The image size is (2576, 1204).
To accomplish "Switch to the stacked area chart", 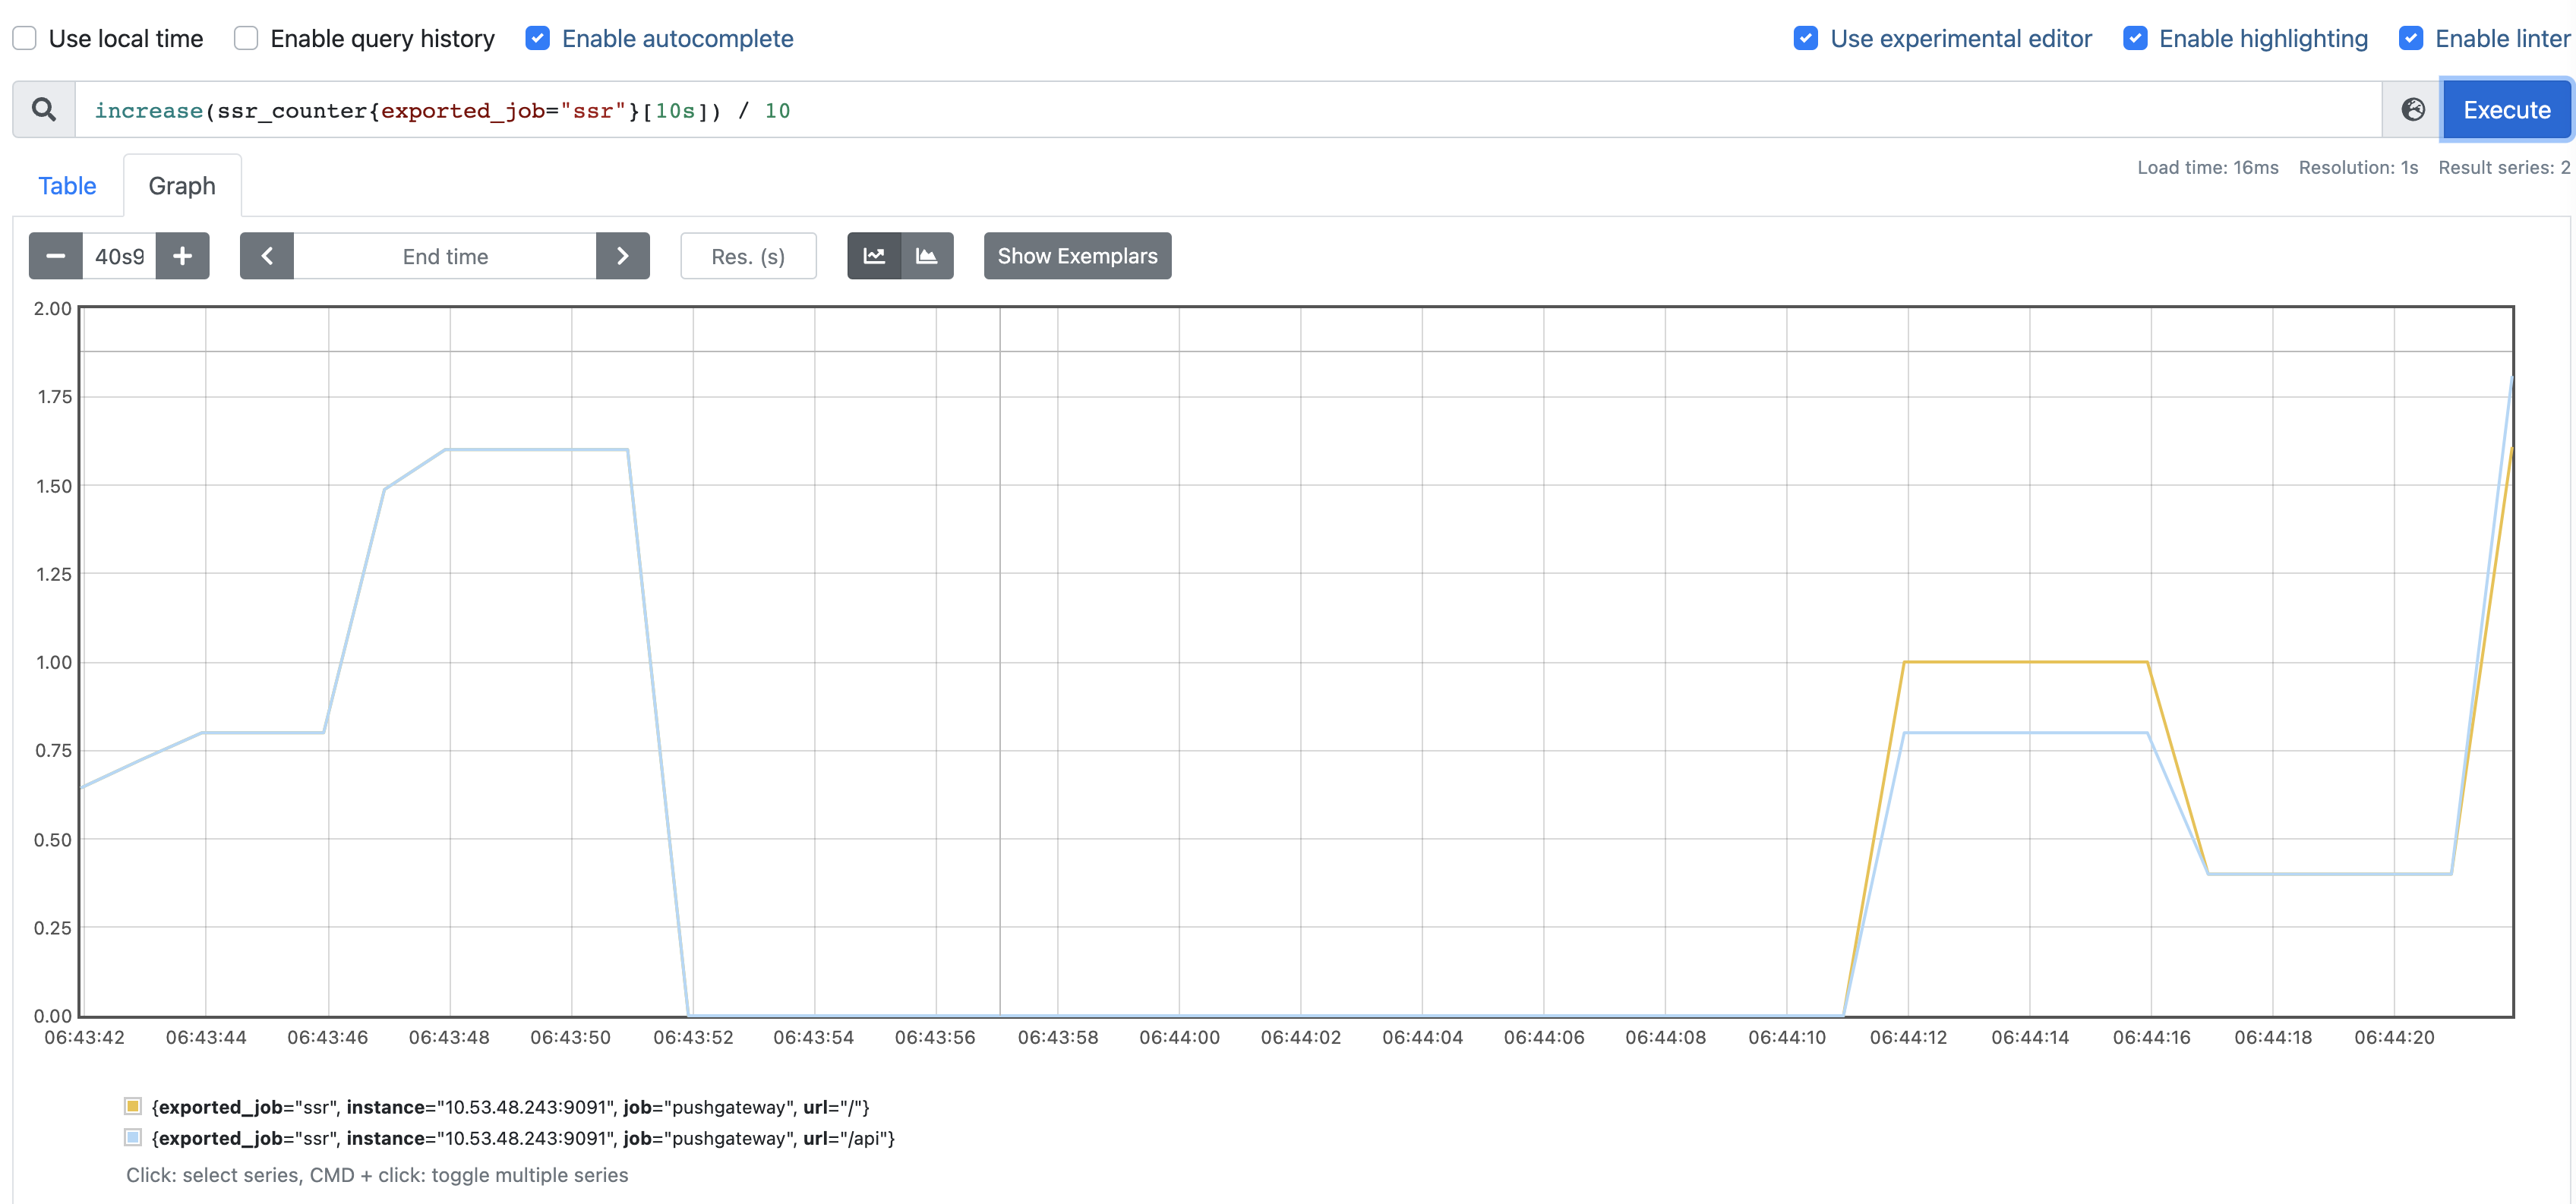I will tap(927, 256).
